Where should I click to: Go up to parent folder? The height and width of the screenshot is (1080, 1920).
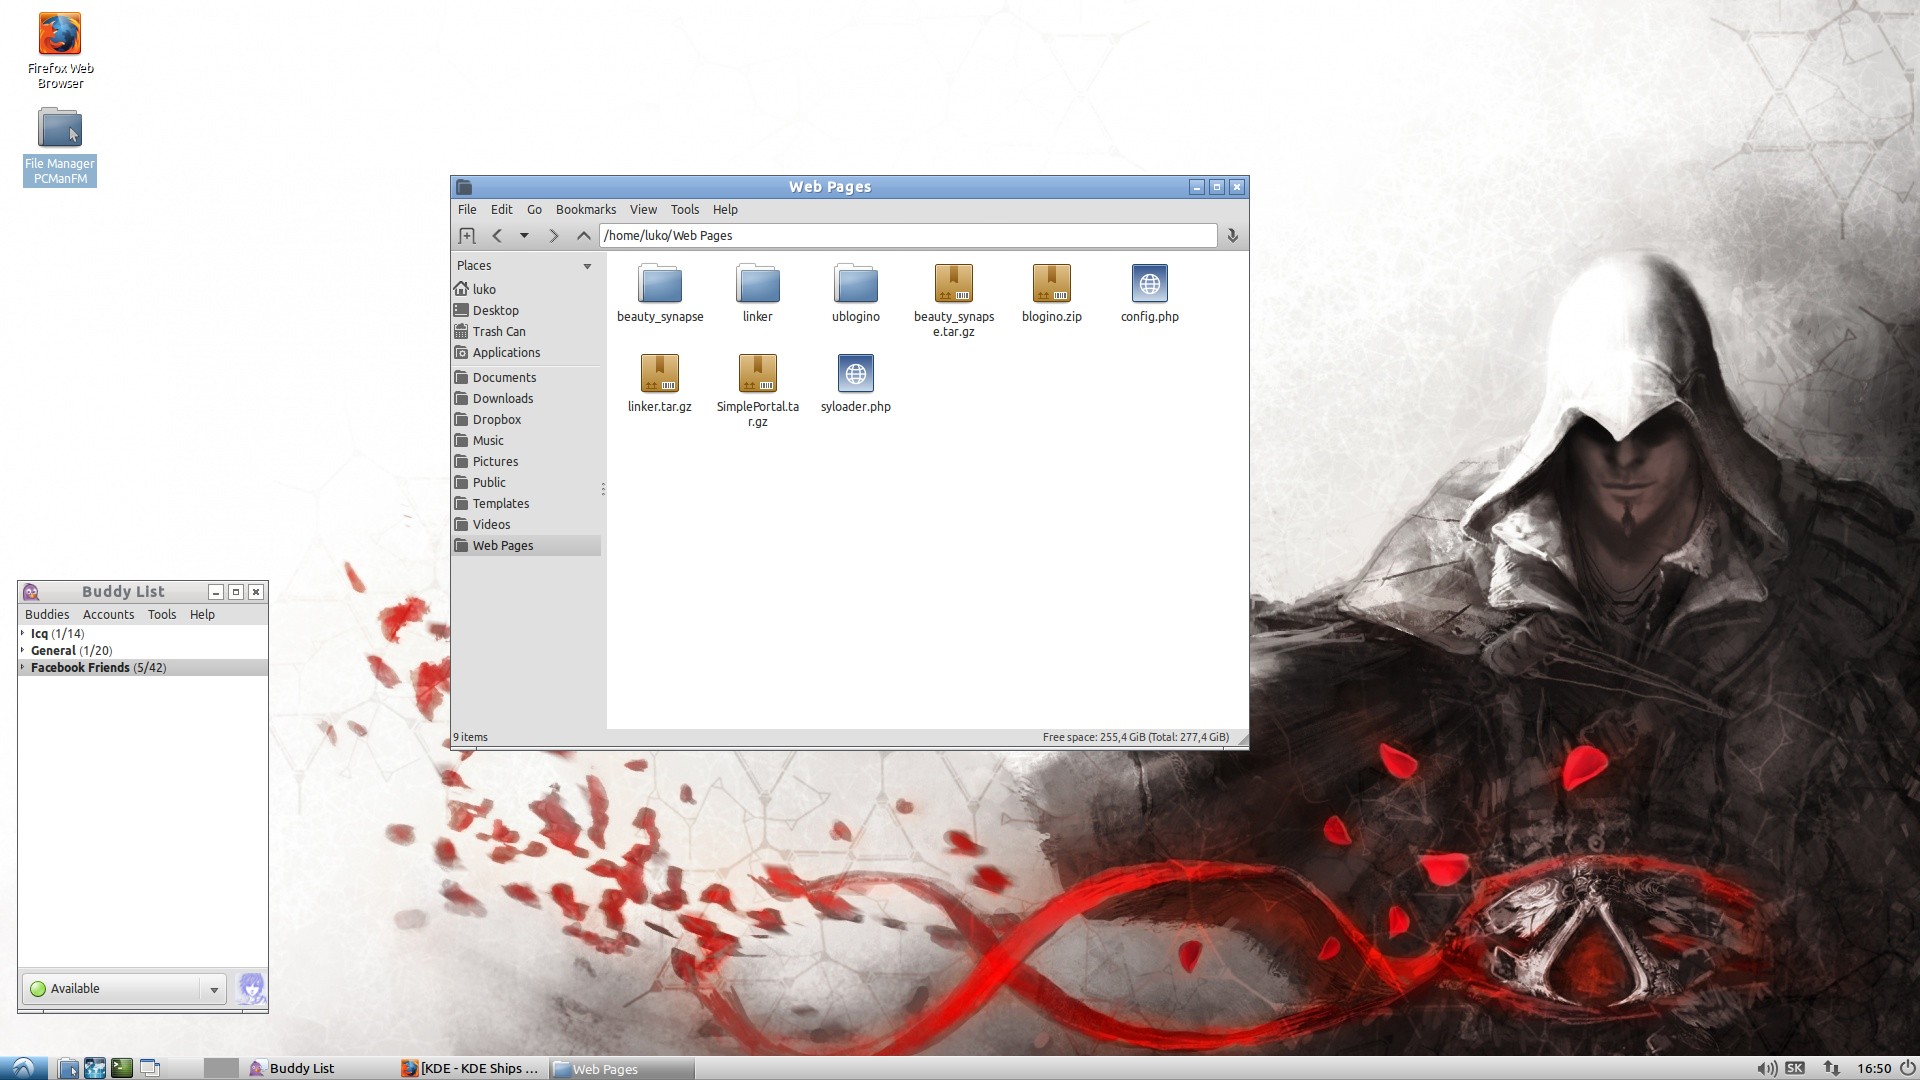584,236
